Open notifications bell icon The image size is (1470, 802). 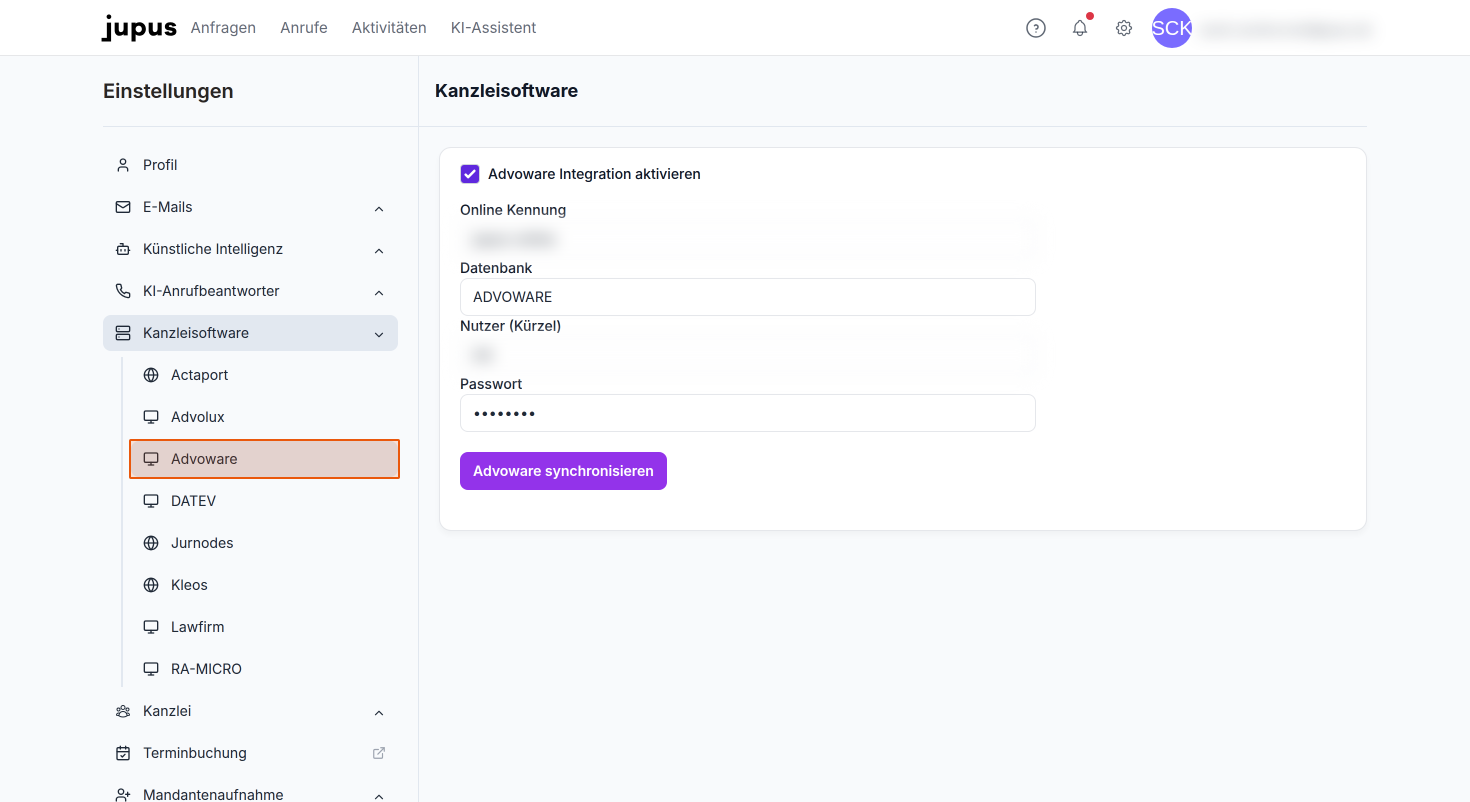tap(1080, 28)
